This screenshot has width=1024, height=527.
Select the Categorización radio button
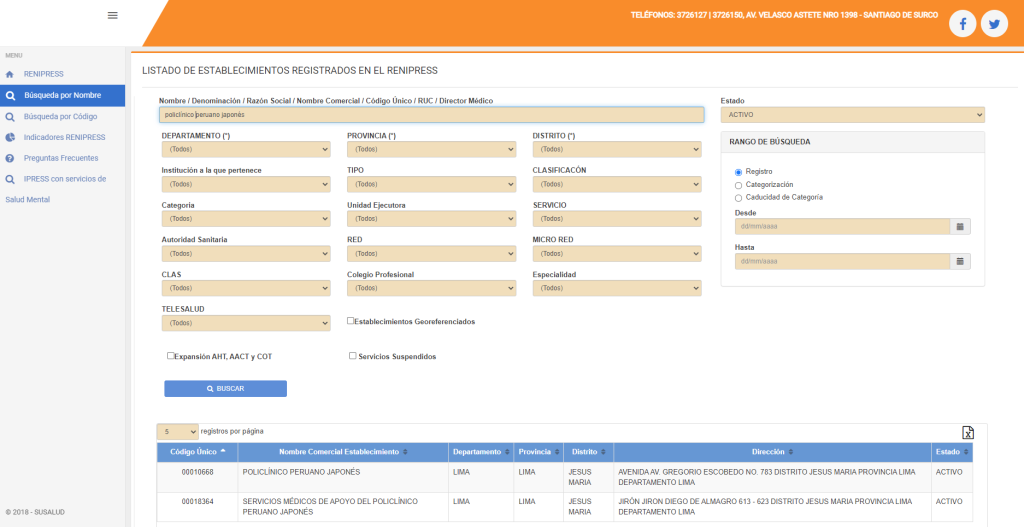738,185
